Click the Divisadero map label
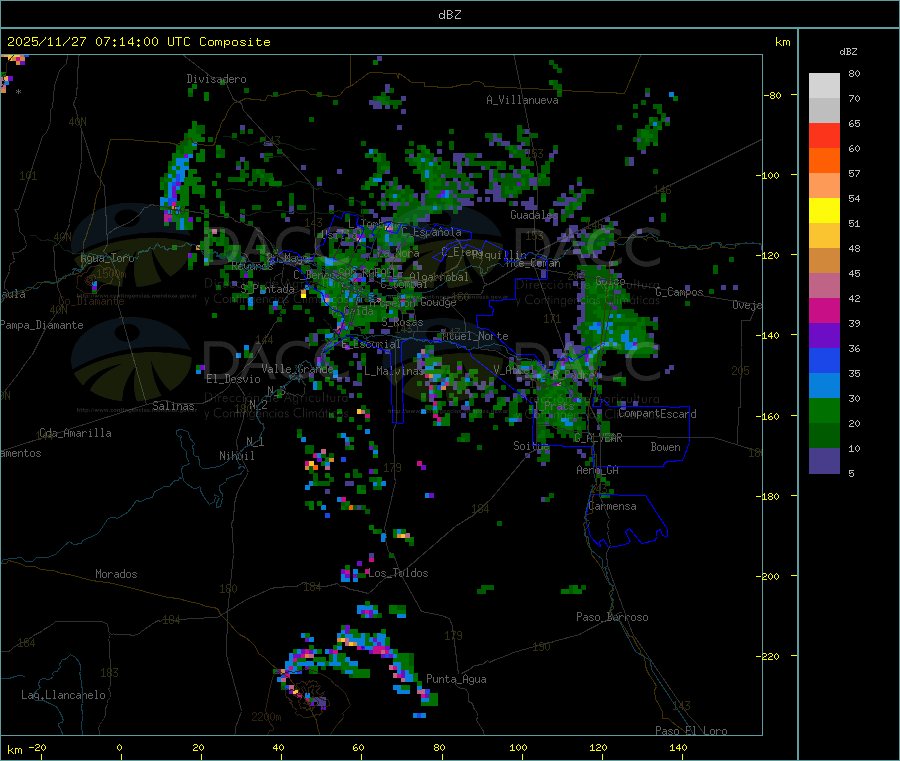The image size is (900, 761). 216,79
